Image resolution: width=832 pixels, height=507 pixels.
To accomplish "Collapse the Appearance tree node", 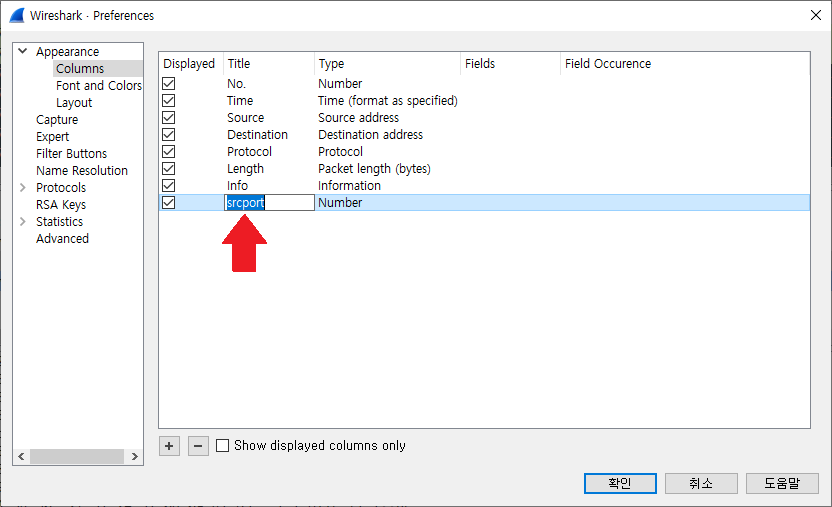I will (x=23, y=51).
